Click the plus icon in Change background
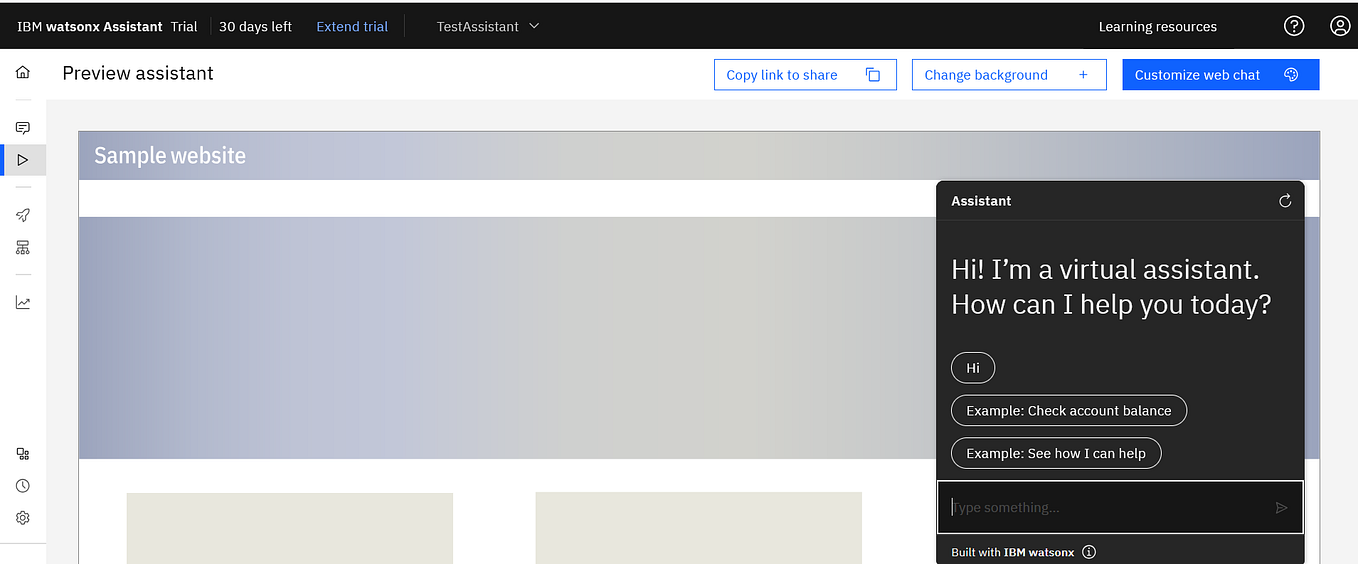The image size is (1358, 564). coord(1083,75)
